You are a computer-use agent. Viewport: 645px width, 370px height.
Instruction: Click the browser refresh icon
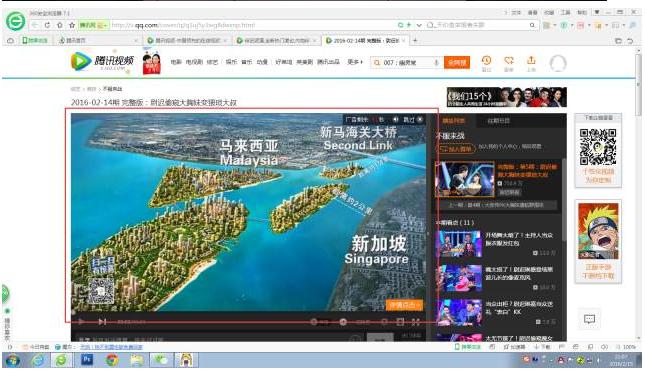pyautogui.click(x=47, y=25)
